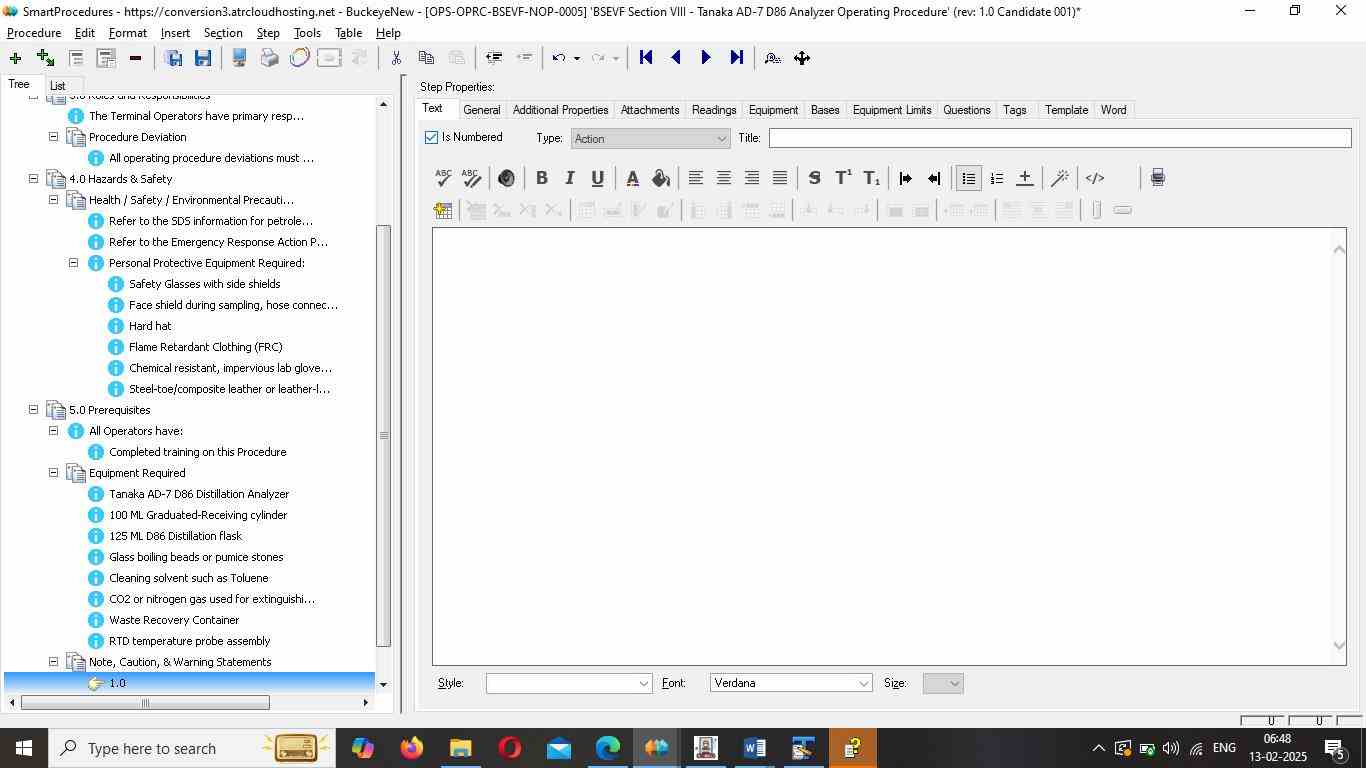Screen dimensions: 1366x768
Task: Collapse the Equipment Required node
Action: (x=53, y=473)
